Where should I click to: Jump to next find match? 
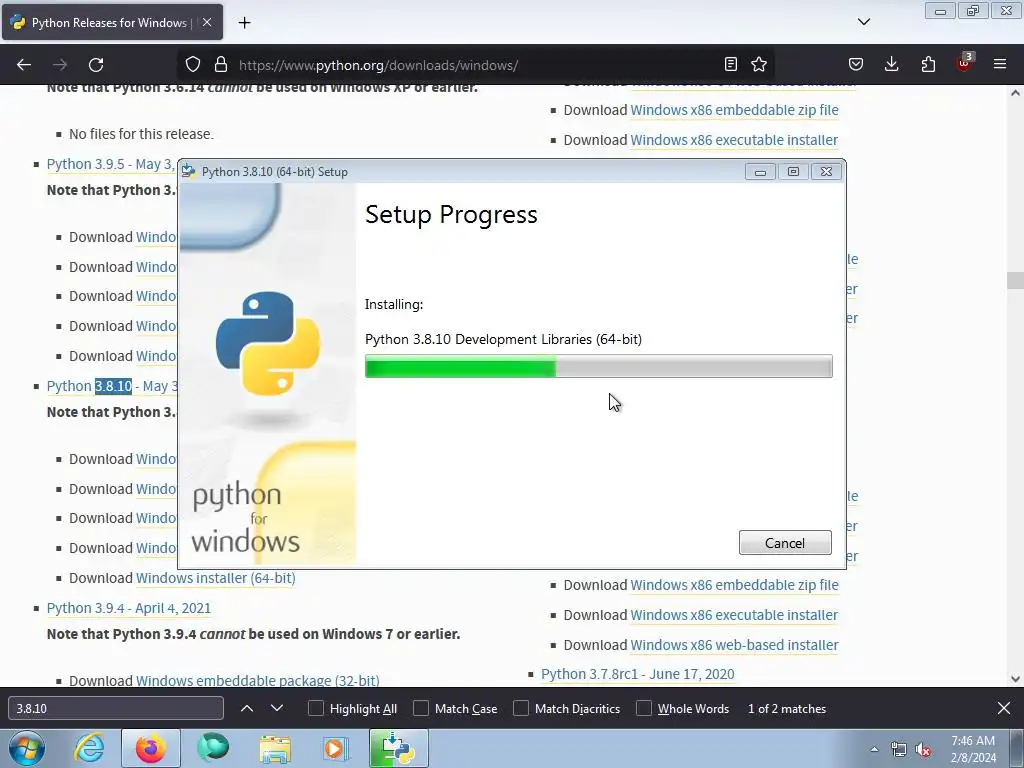(x=277, y=709)
